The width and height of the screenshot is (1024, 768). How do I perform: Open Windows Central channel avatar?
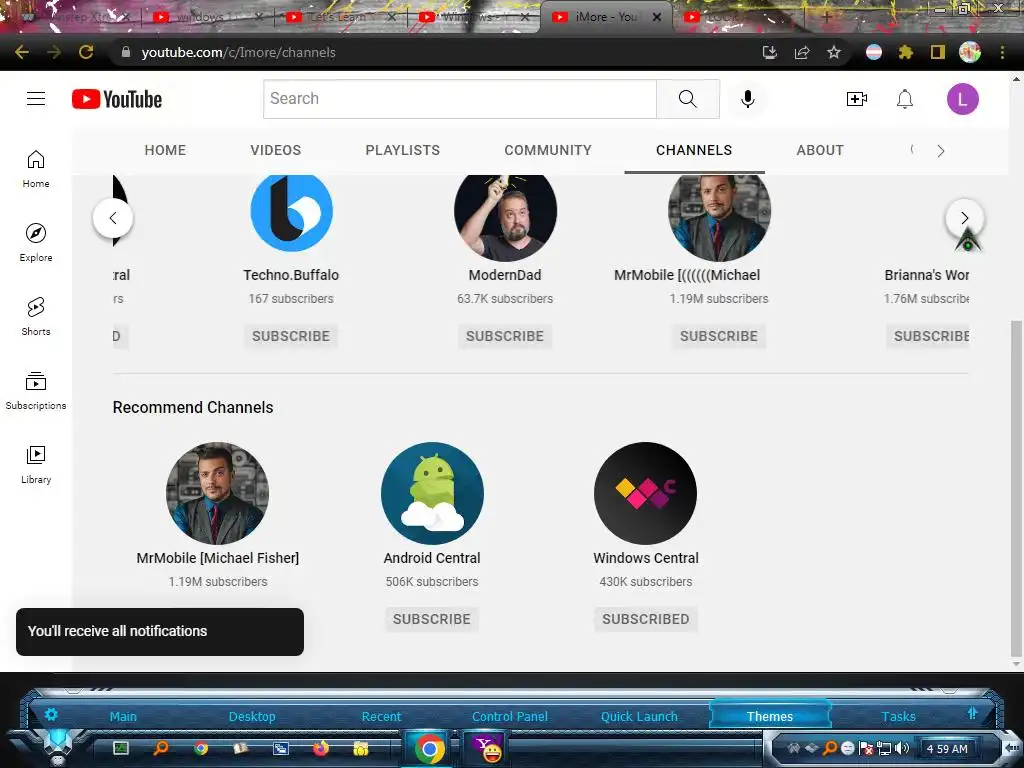(645, 494)
